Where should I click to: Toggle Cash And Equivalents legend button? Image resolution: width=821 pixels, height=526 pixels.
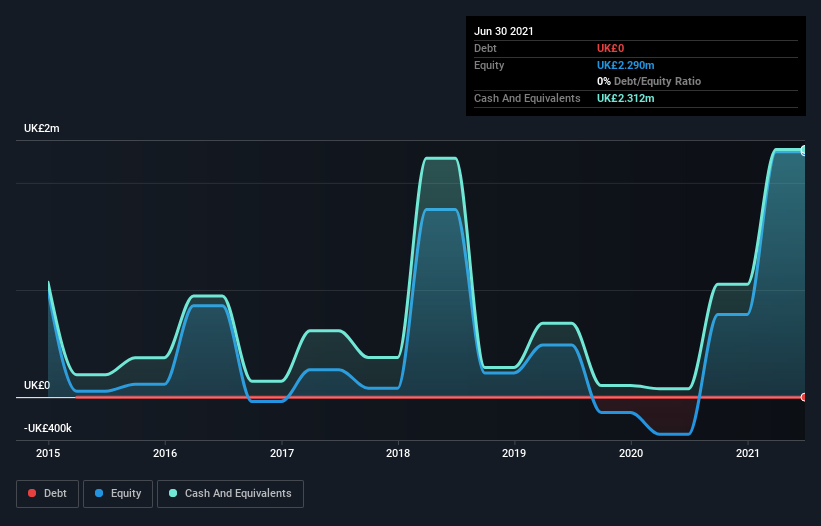pyautogui.click(x=230, y=494)
